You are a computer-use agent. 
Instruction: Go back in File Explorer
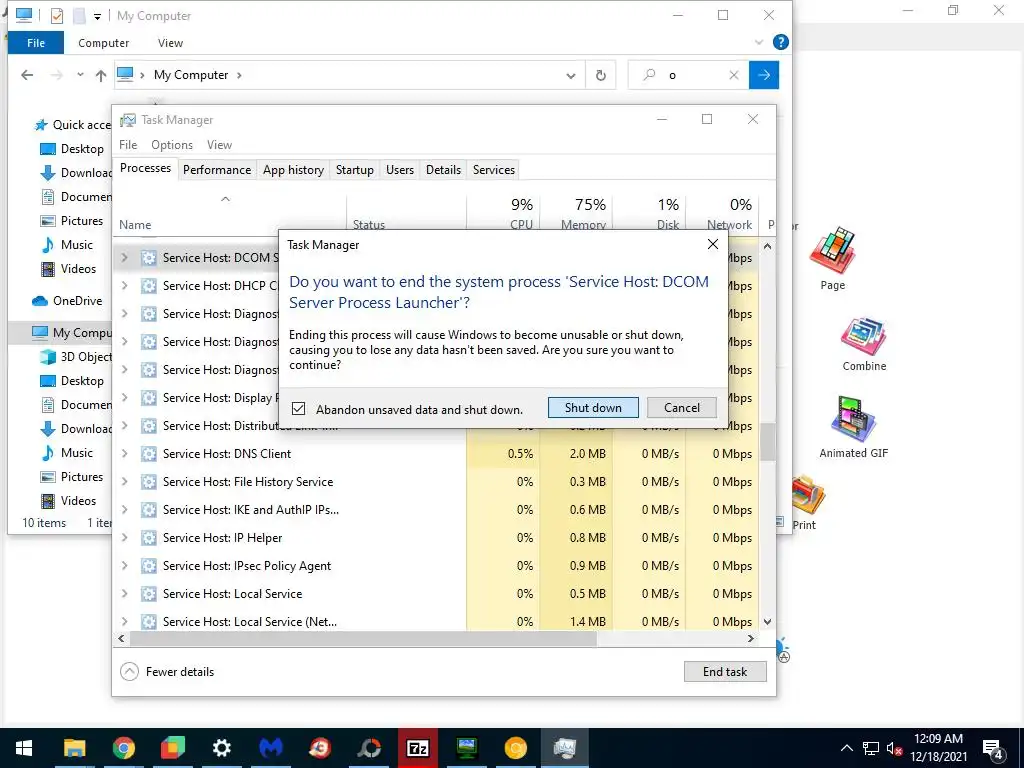[27, 75]
